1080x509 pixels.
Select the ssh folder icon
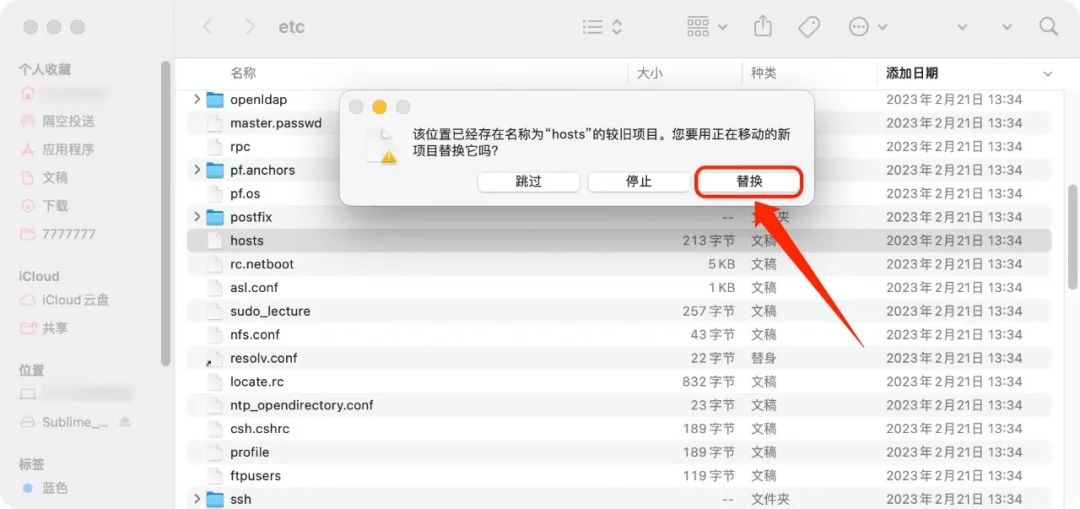click(216, 499)
